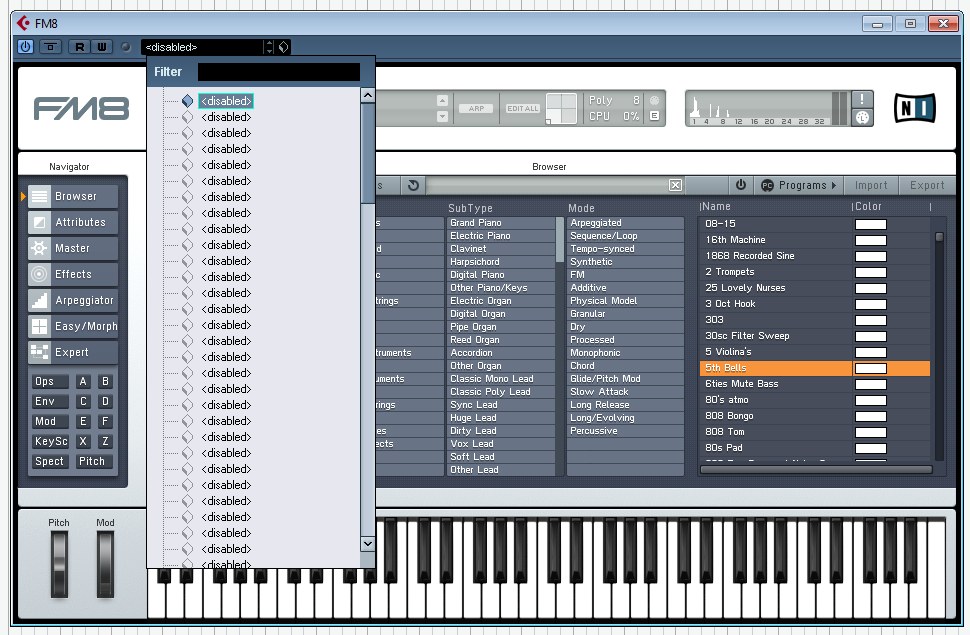Select operator A button
The image size is (970, 635).
[x=83, y=381]
